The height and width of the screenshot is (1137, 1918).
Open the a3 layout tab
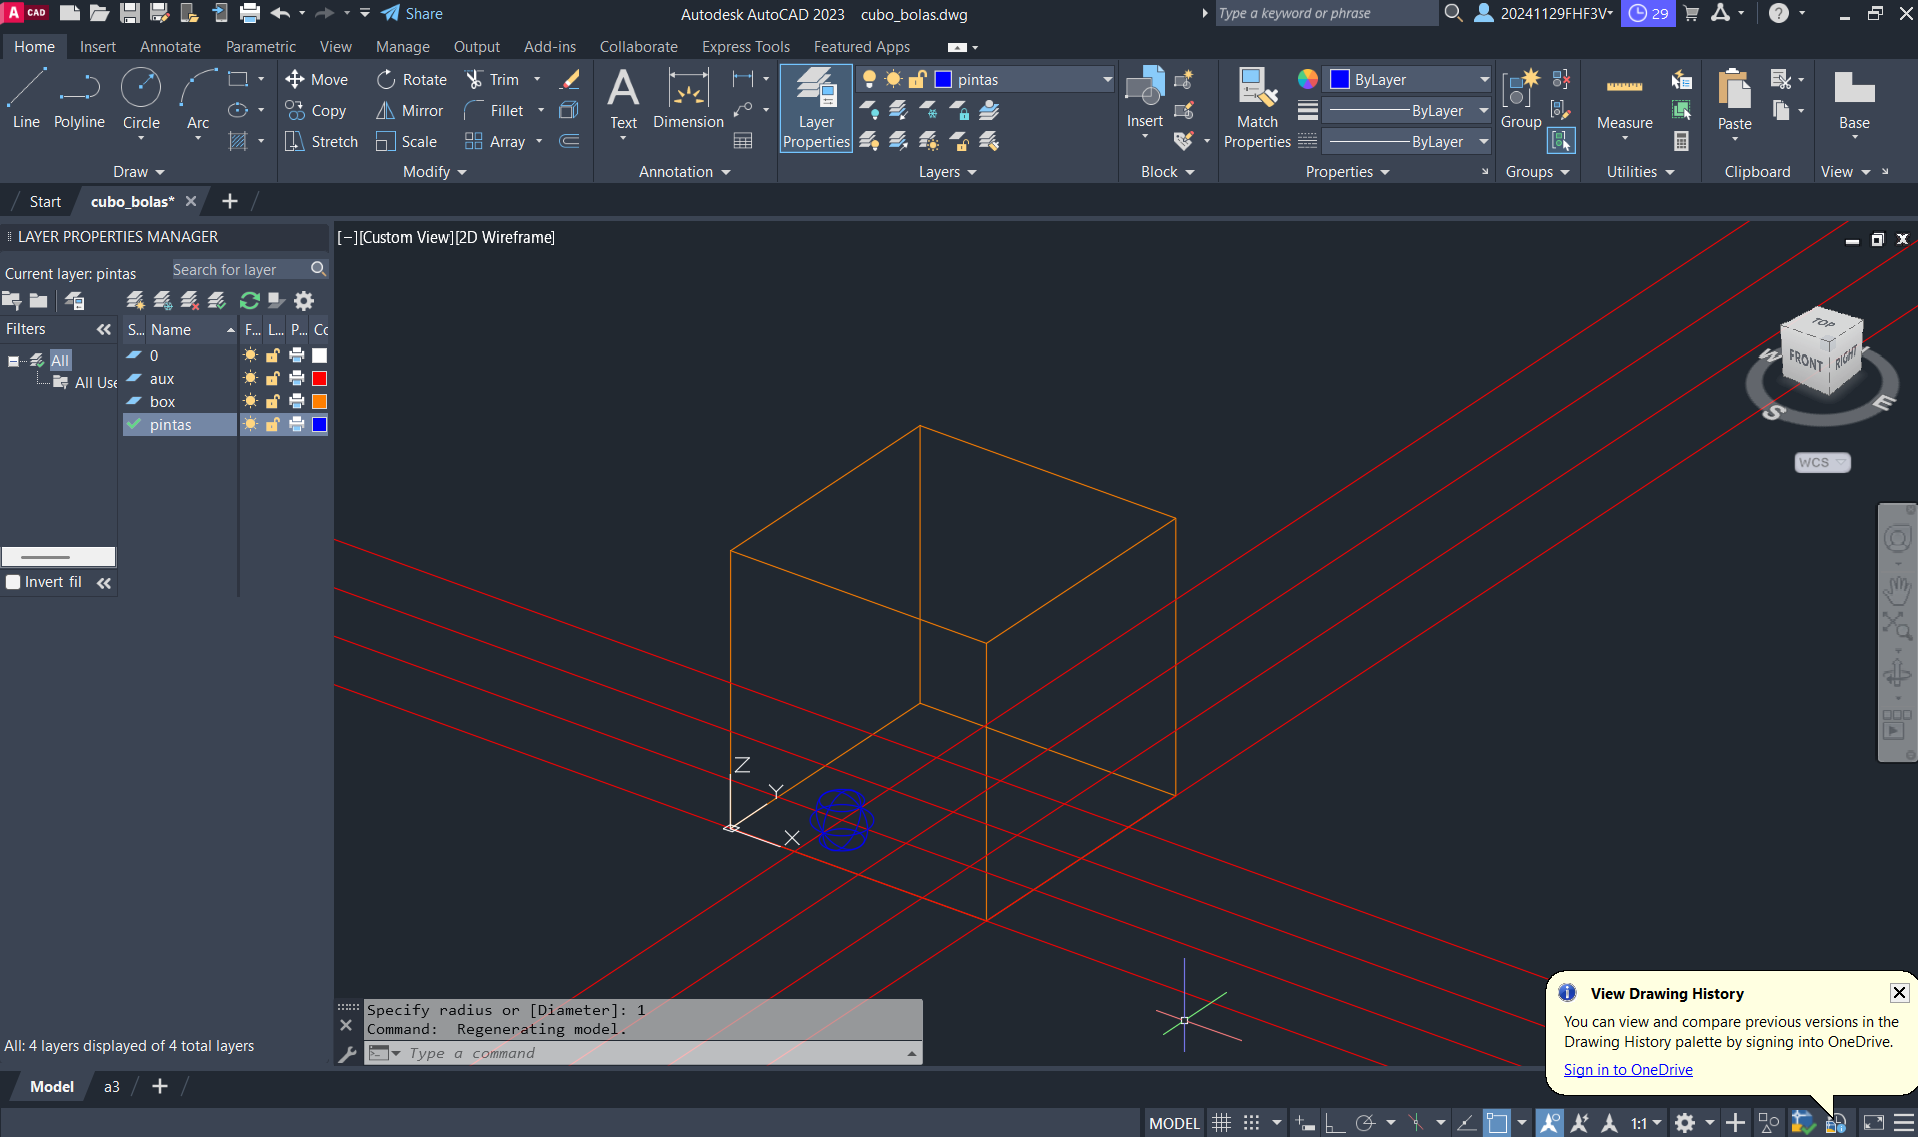click(112, 1087)
